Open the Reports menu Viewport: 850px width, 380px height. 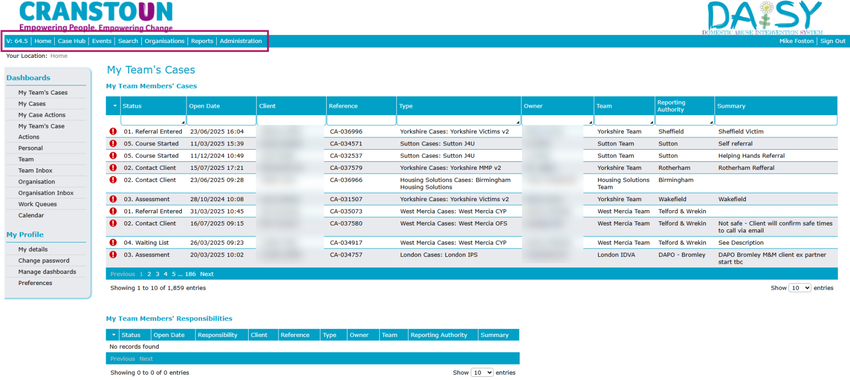point(202,41)
